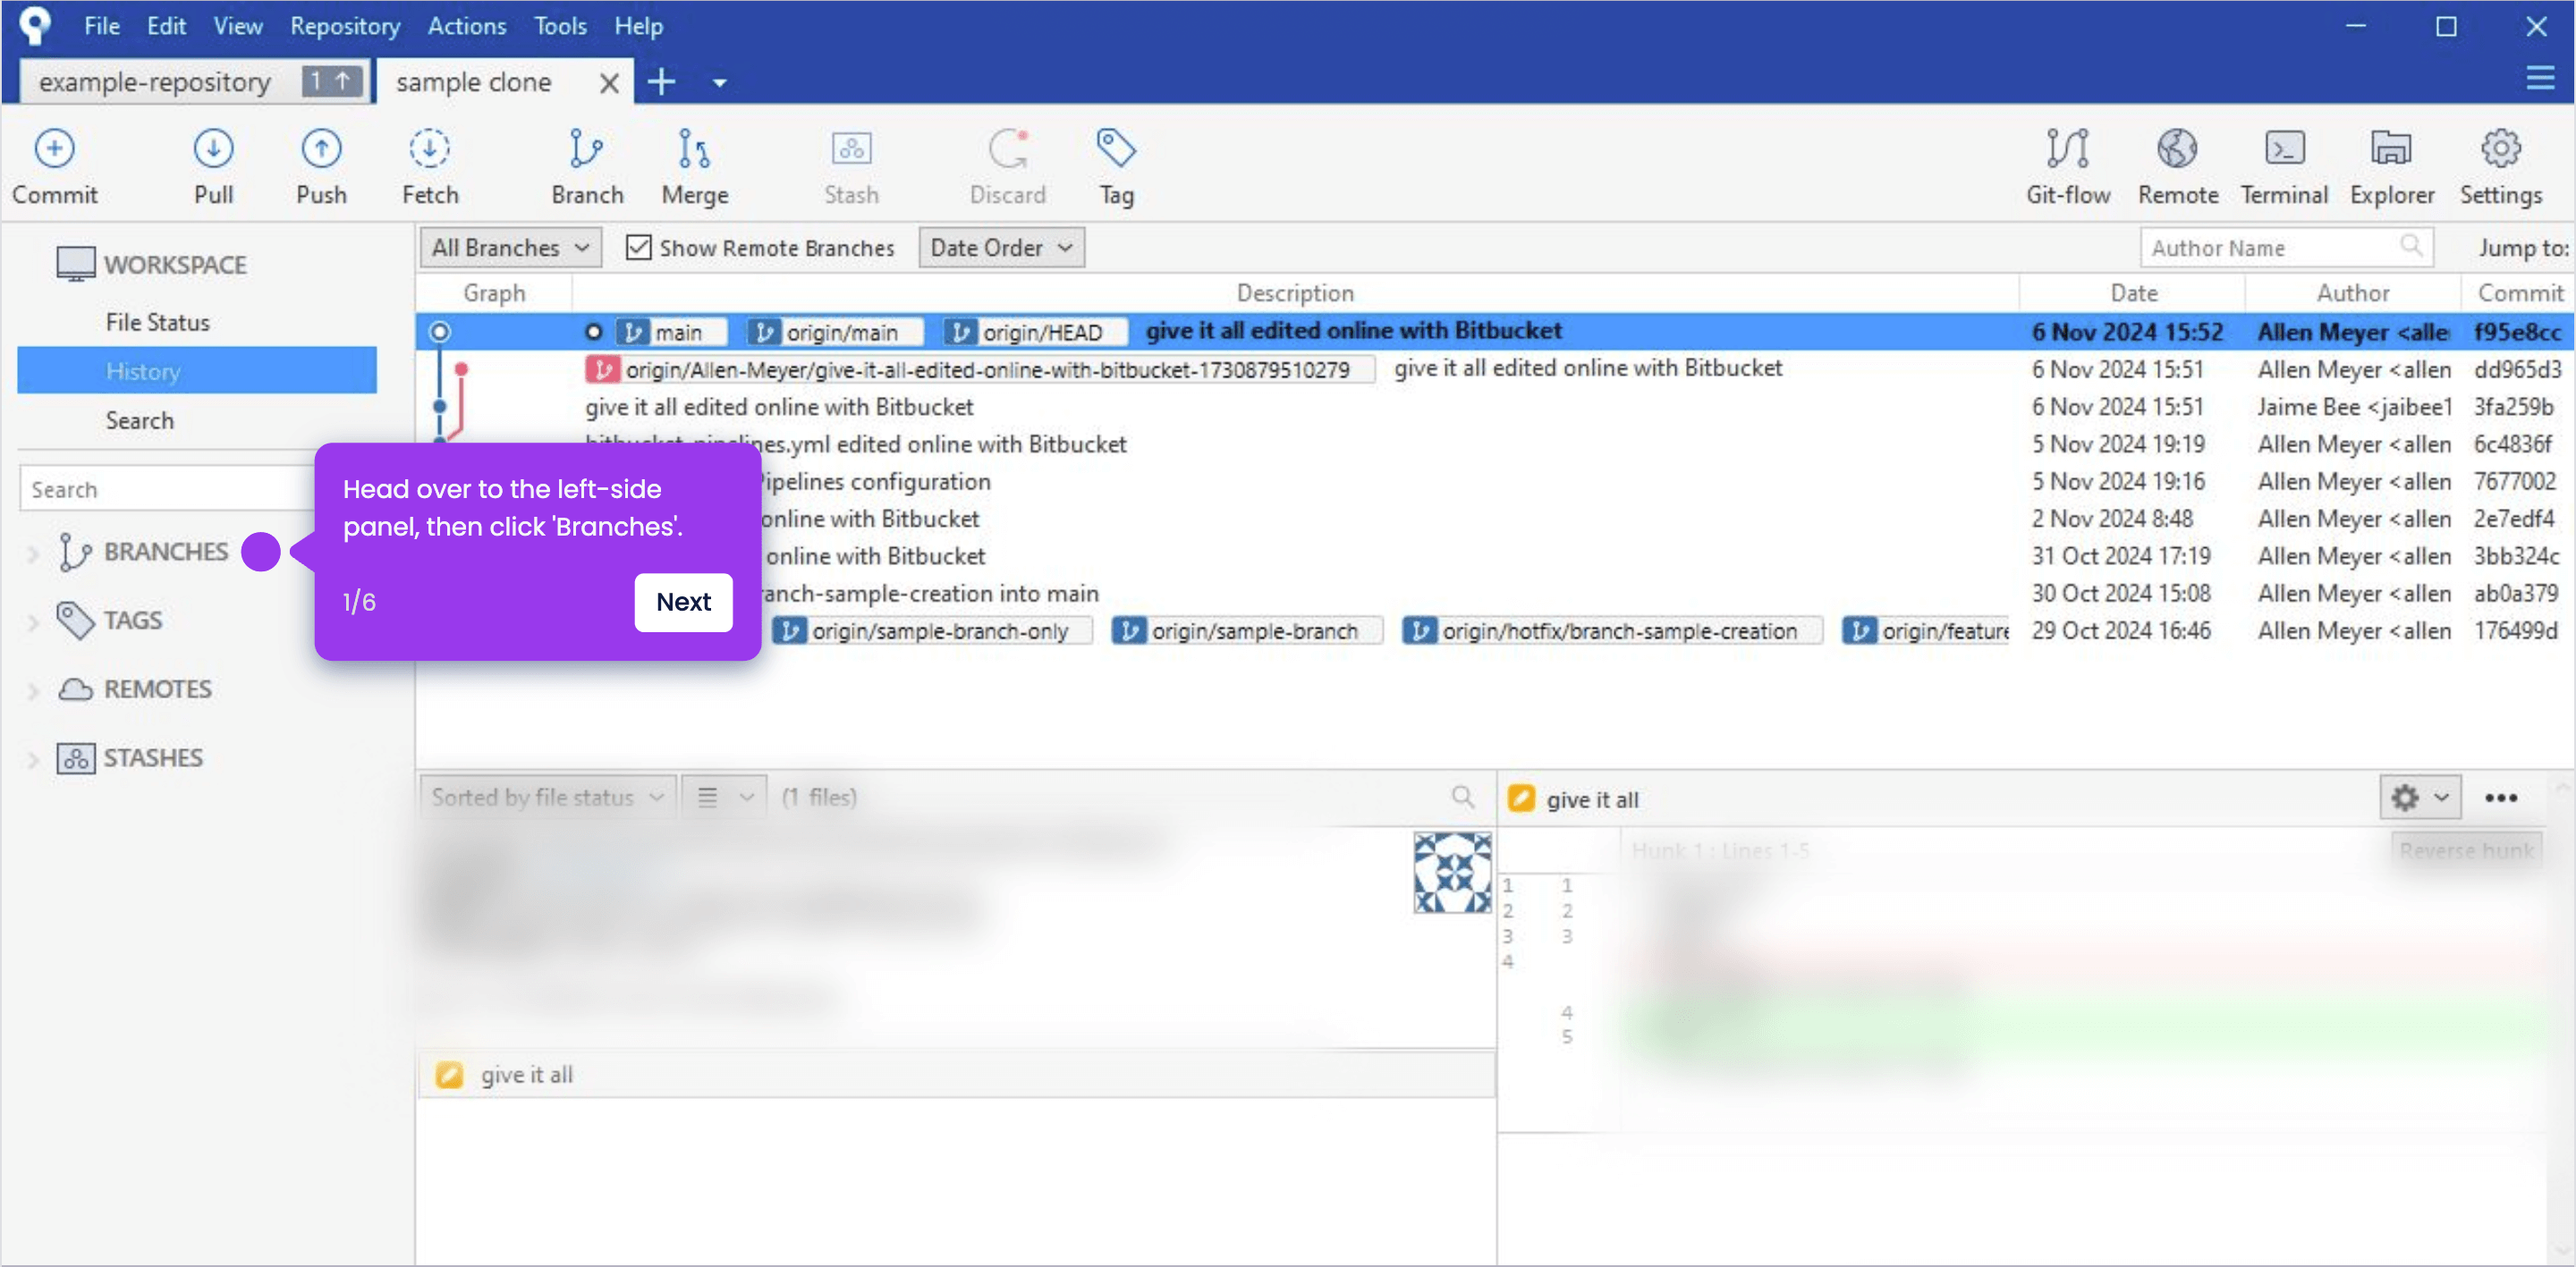The height and width of the screenshot is (1267, 2576).
Task: Click origin/hotfix/branch-sample-creation label
Action: tap(1611, 631)
